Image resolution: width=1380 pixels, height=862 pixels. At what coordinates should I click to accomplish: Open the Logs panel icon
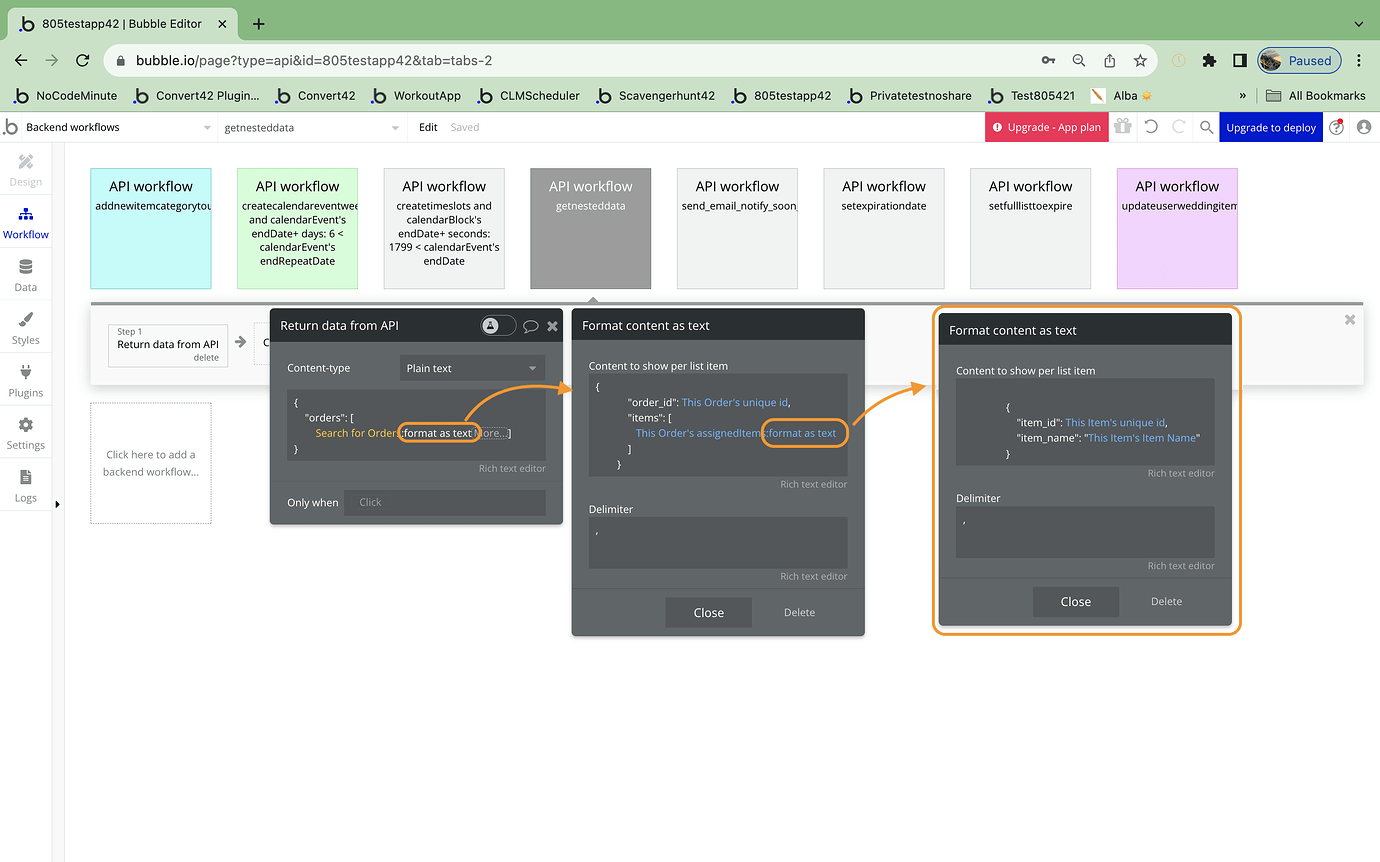(25, 485)
